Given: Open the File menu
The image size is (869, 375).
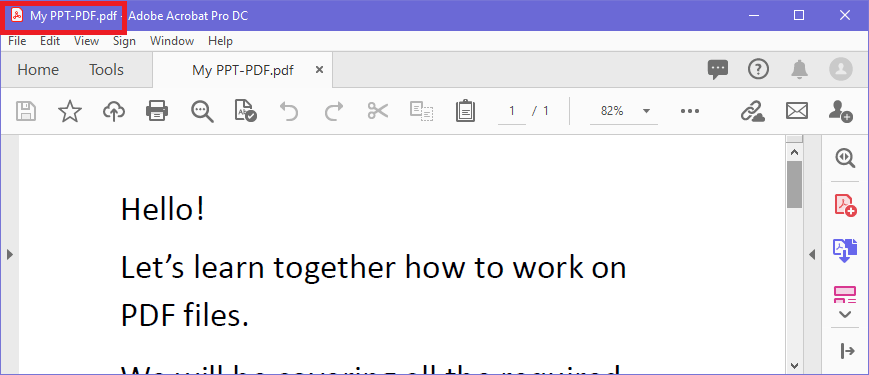Looking at the screenshot, I should 17,41.
